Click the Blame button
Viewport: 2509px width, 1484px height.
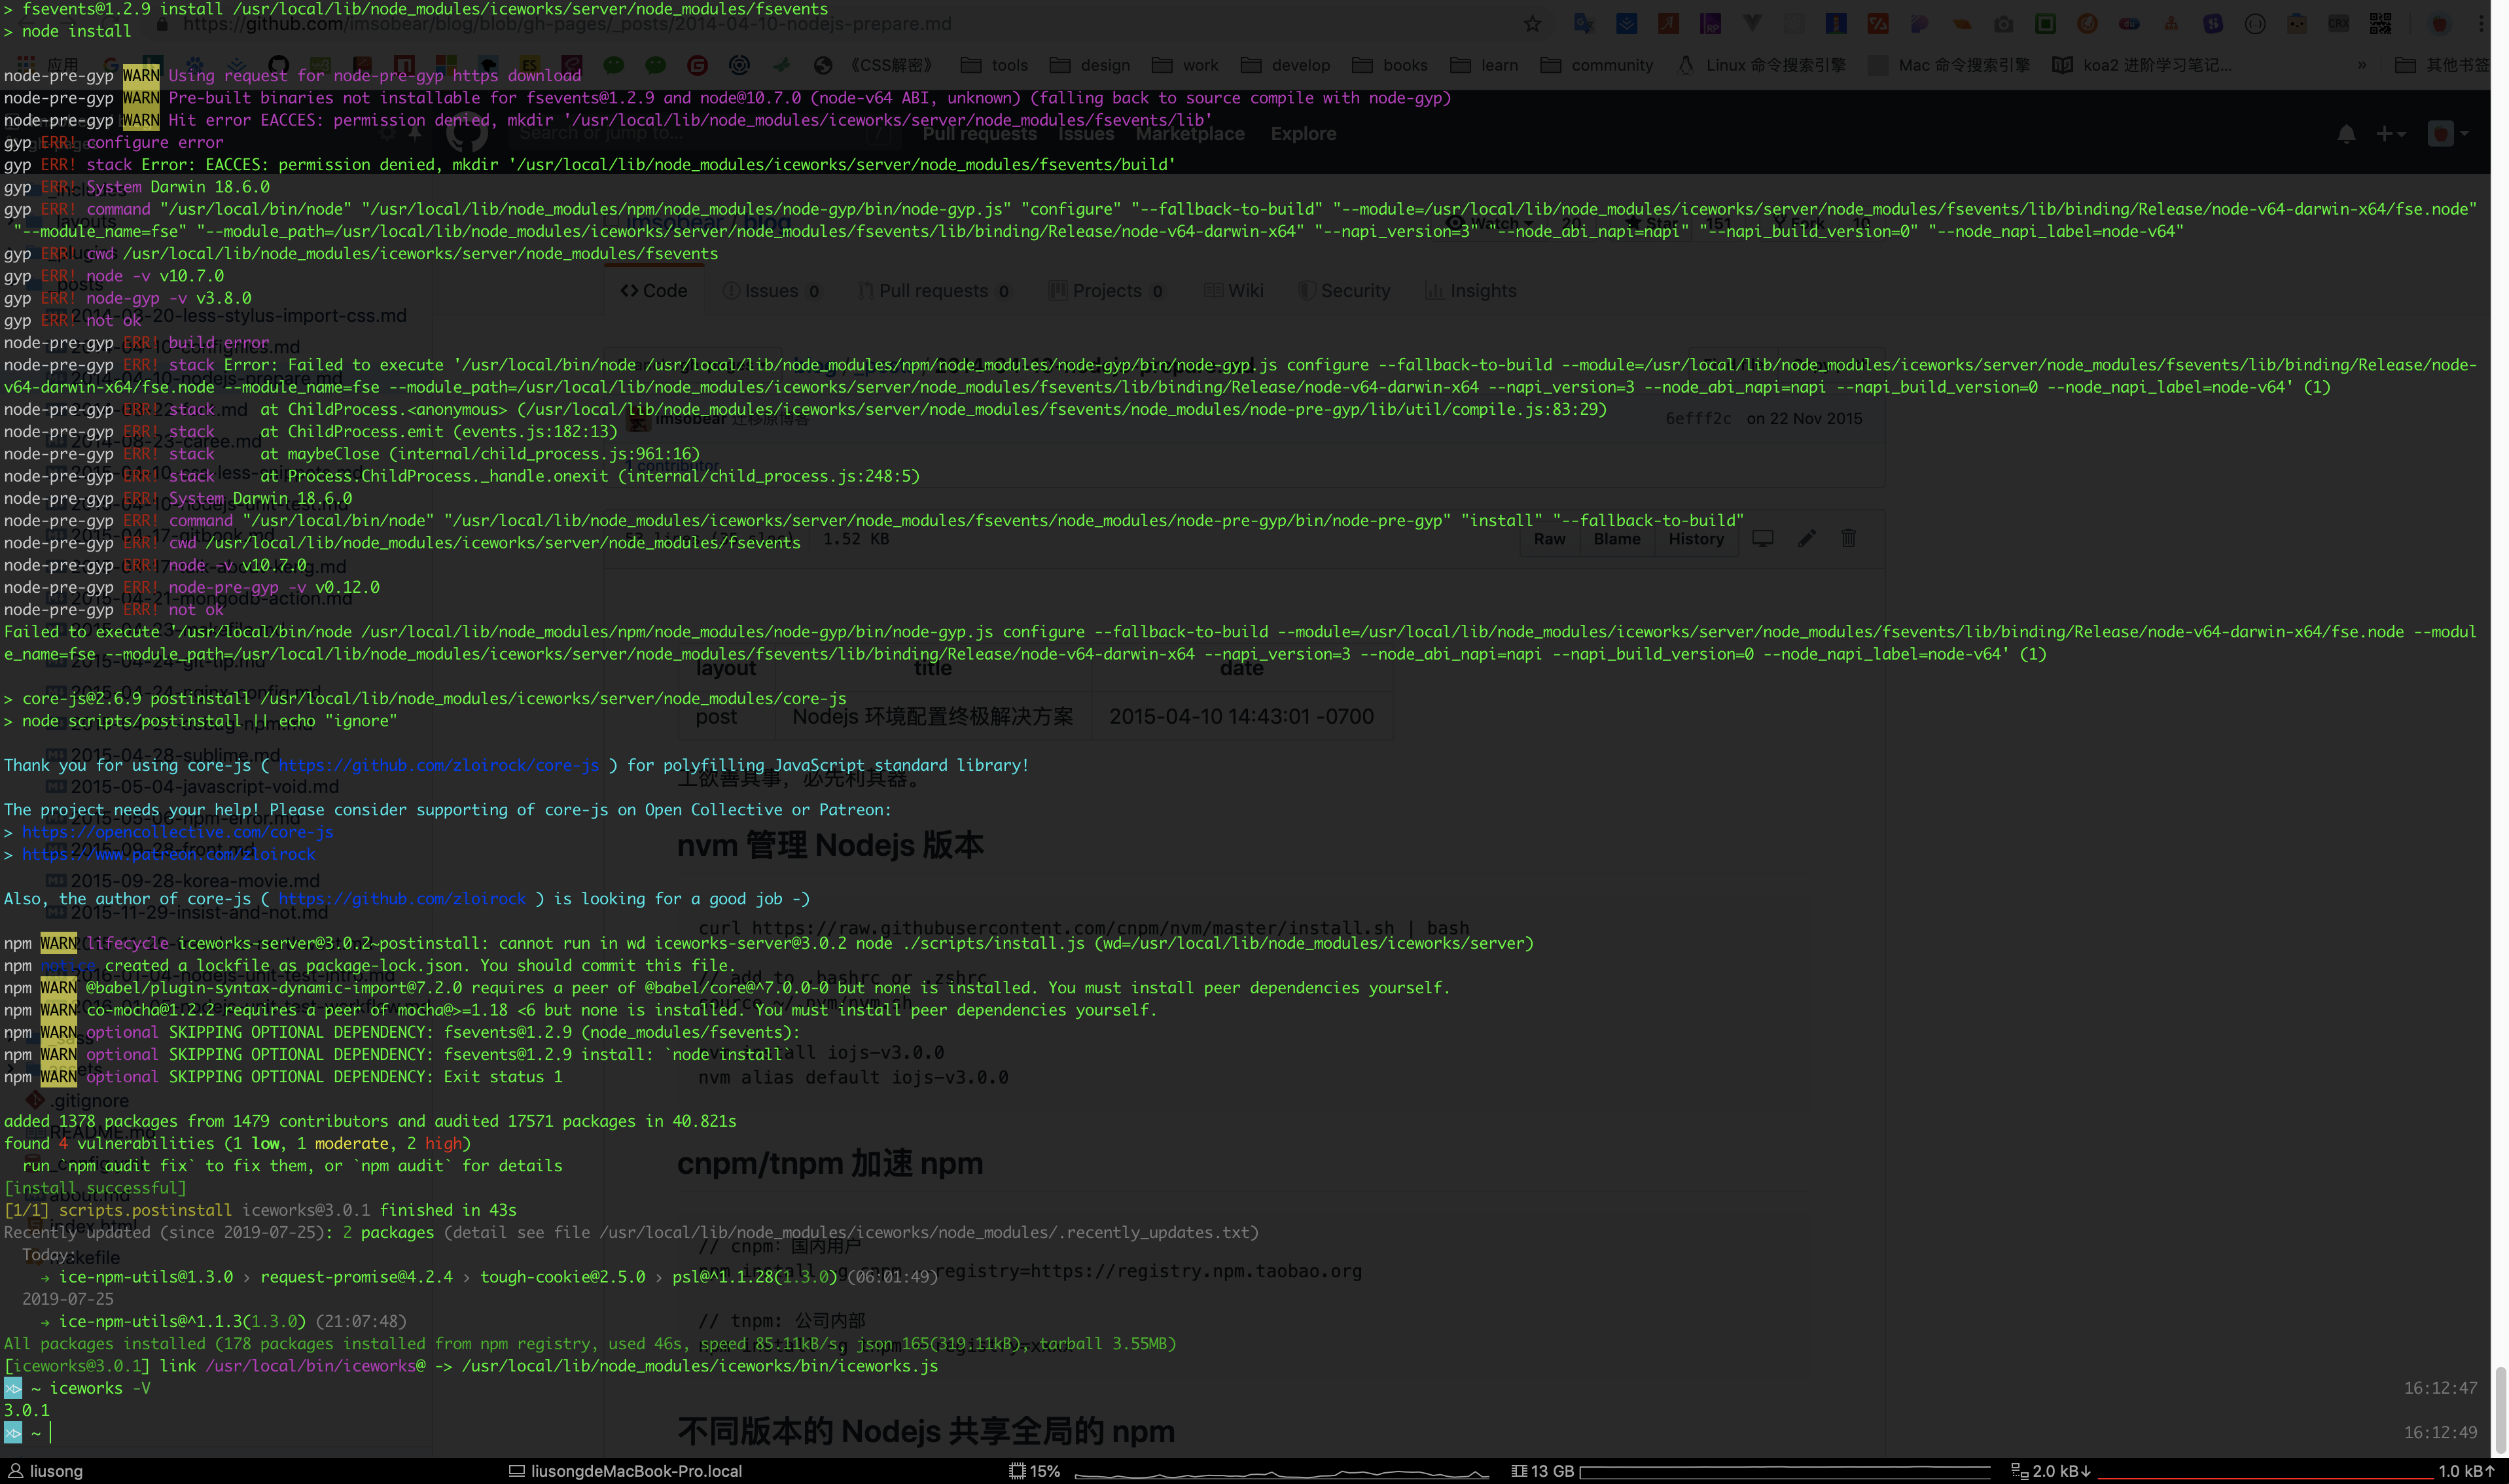(1616, 539)
